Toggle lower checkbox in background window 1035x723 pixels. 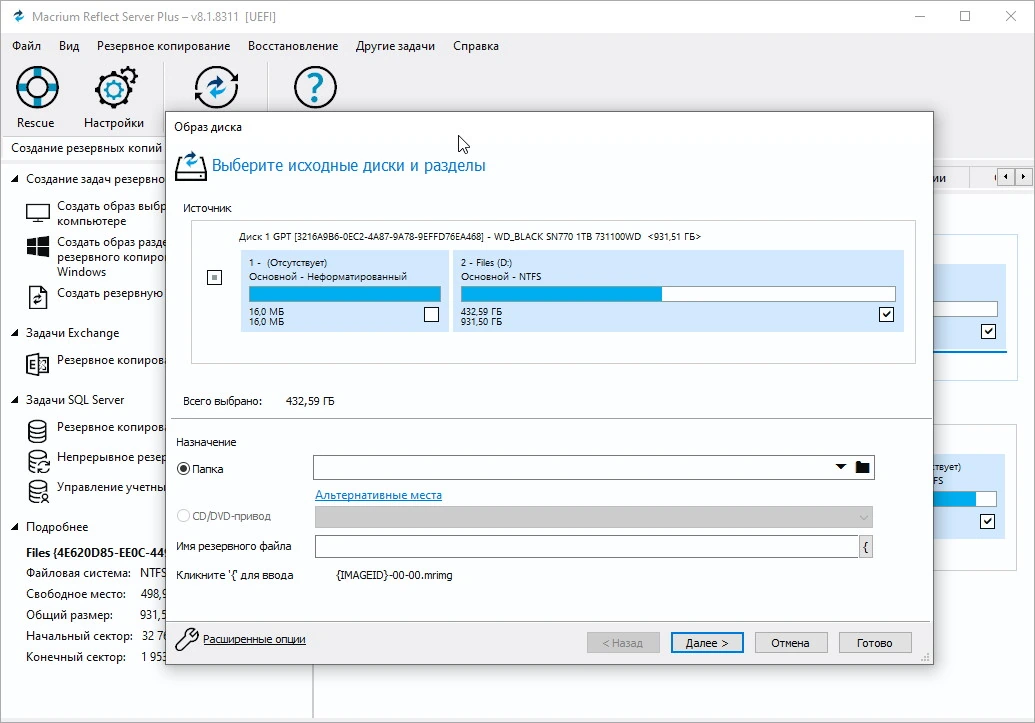point(987,522)
